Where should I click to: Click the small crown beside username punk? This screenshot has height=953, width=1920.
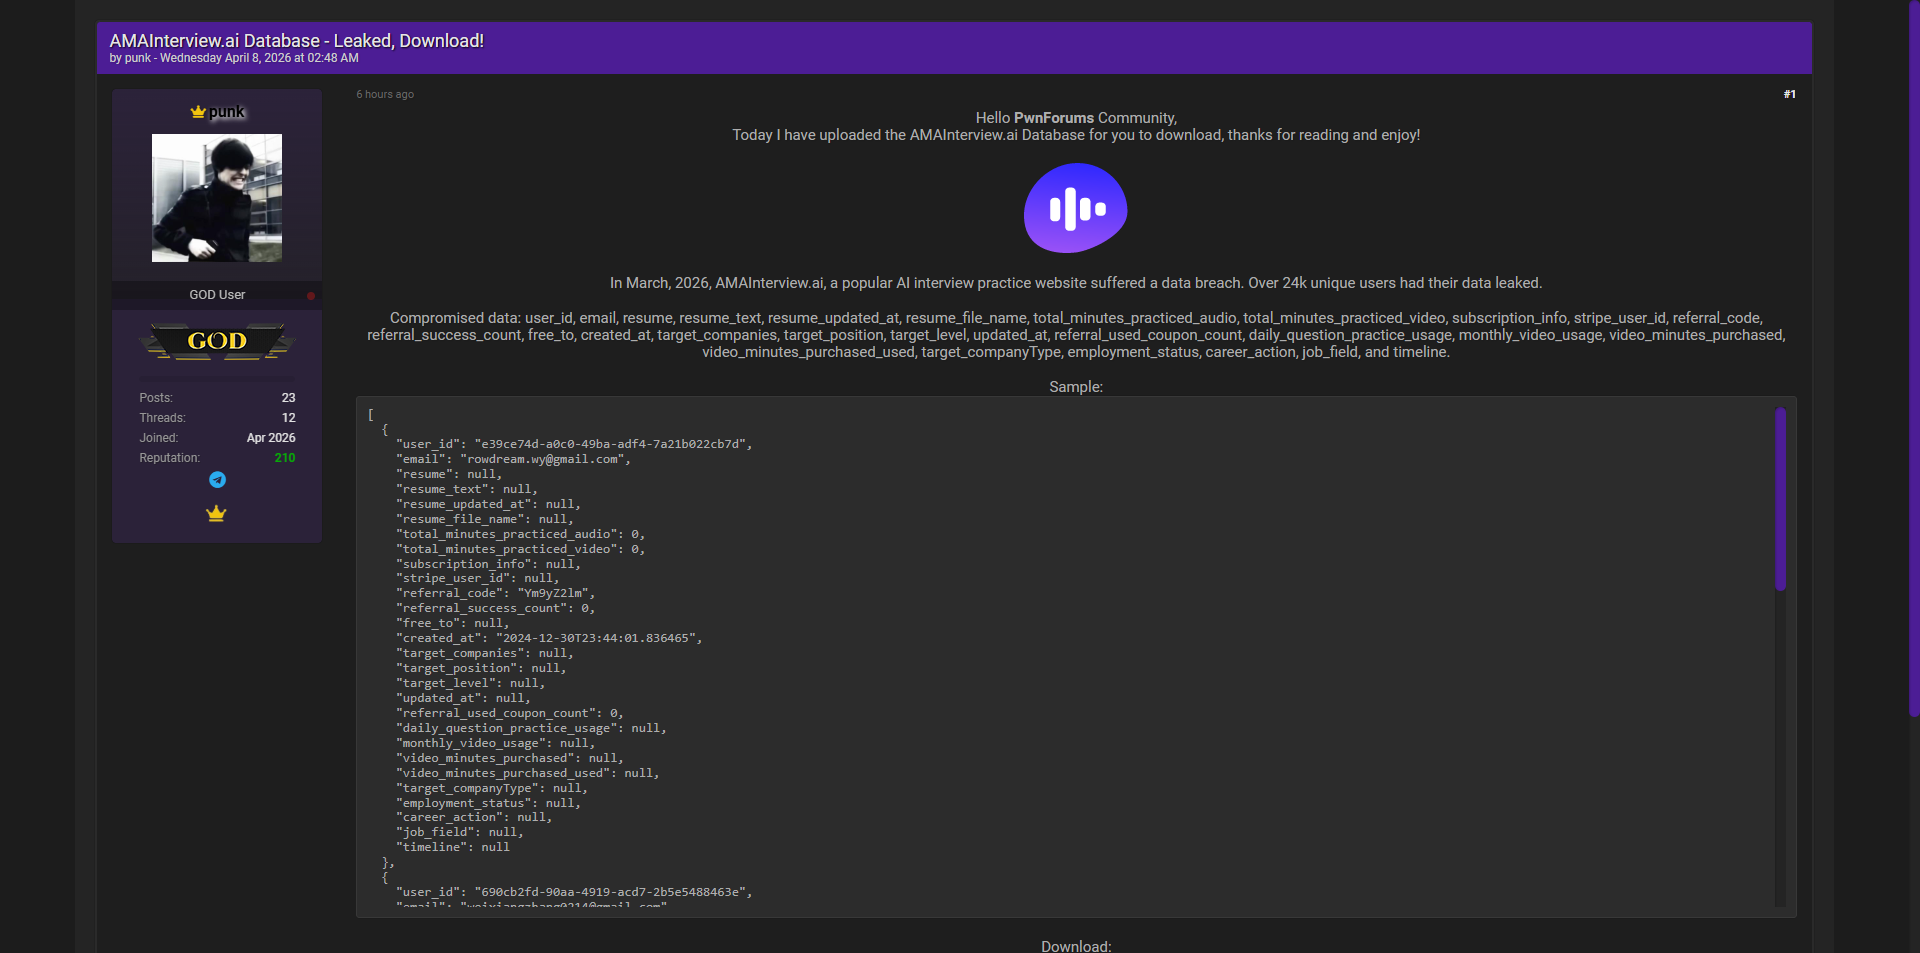[198, 112]
